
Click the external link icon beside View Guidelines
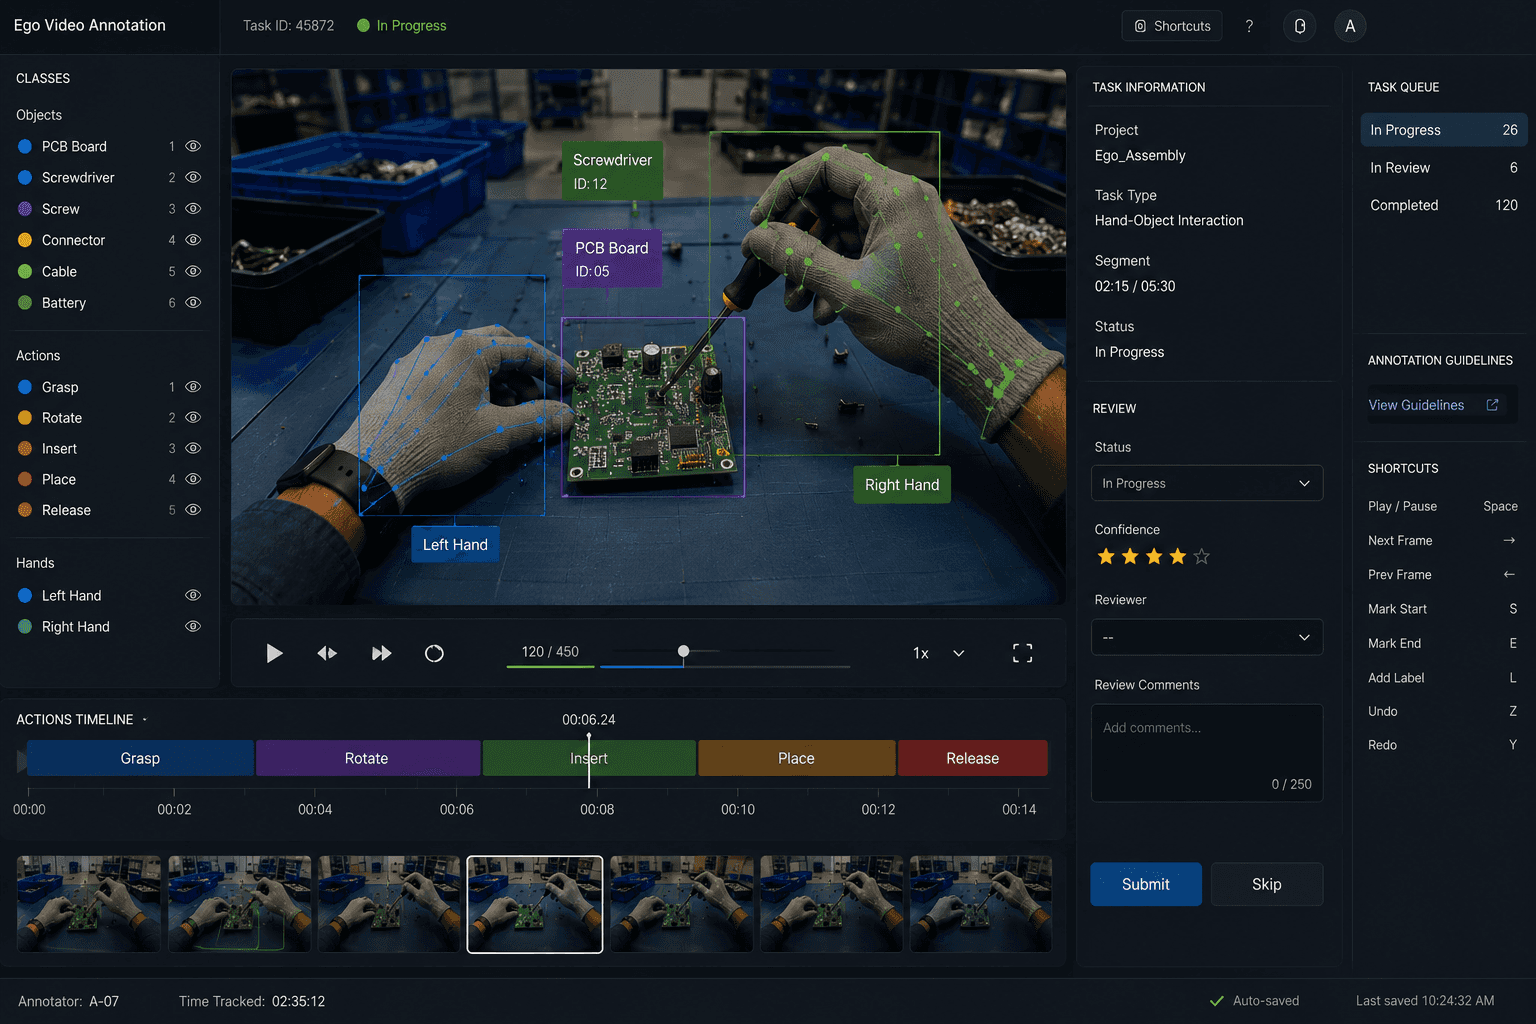(x=1492, y=405)
